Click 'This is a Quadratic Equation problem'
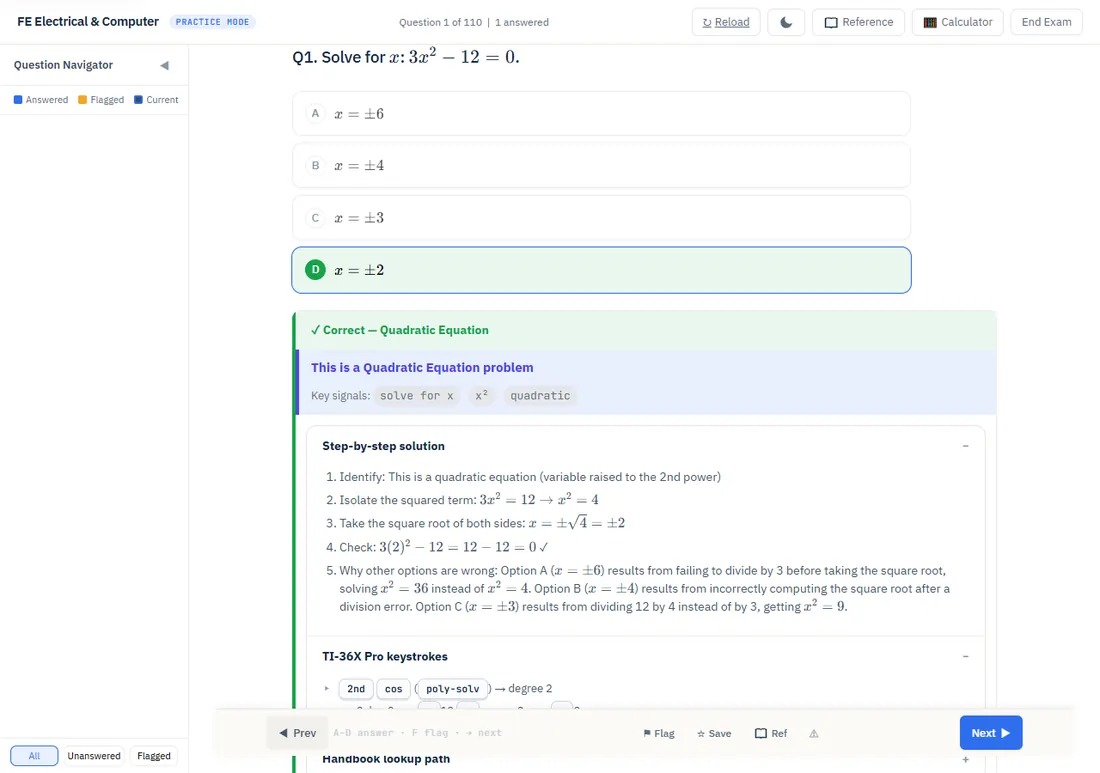 pyautogui.click(x=422, y=368)
